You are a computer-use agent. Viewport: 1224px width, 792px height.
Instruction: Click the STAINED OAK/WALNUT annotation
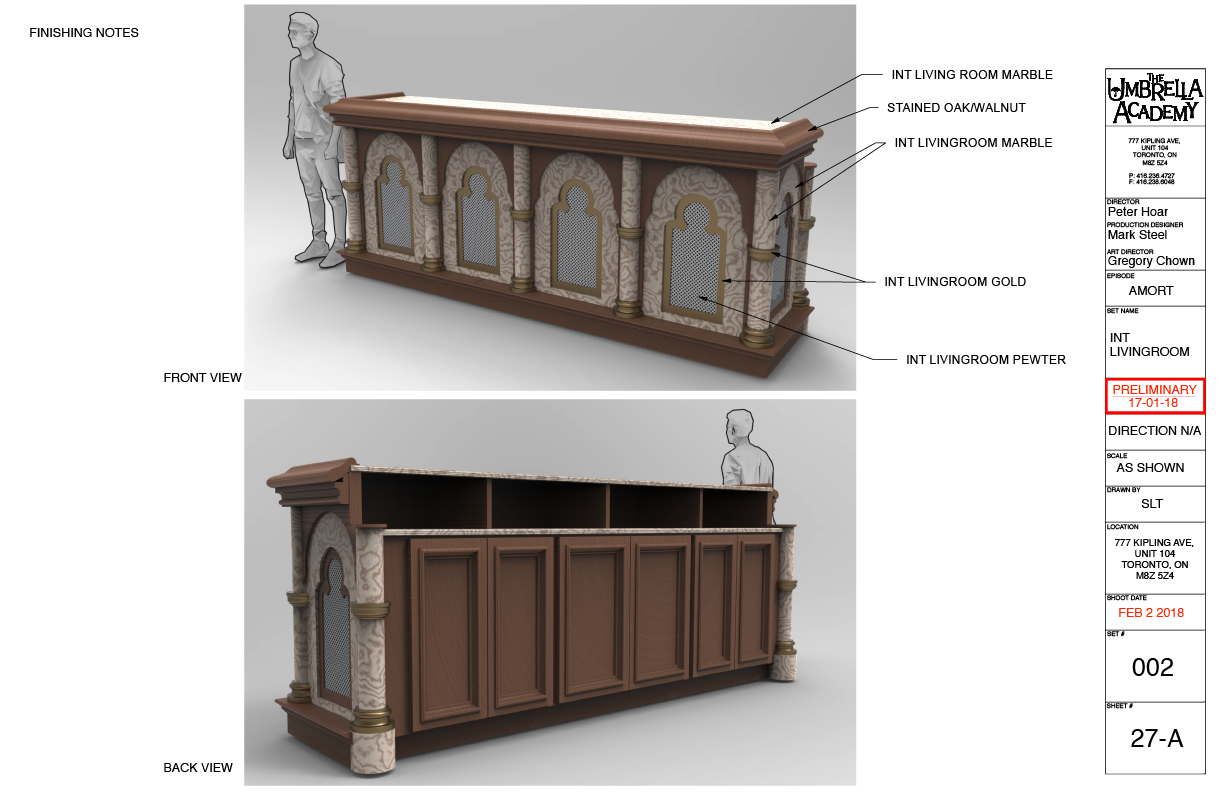point(957,108)
